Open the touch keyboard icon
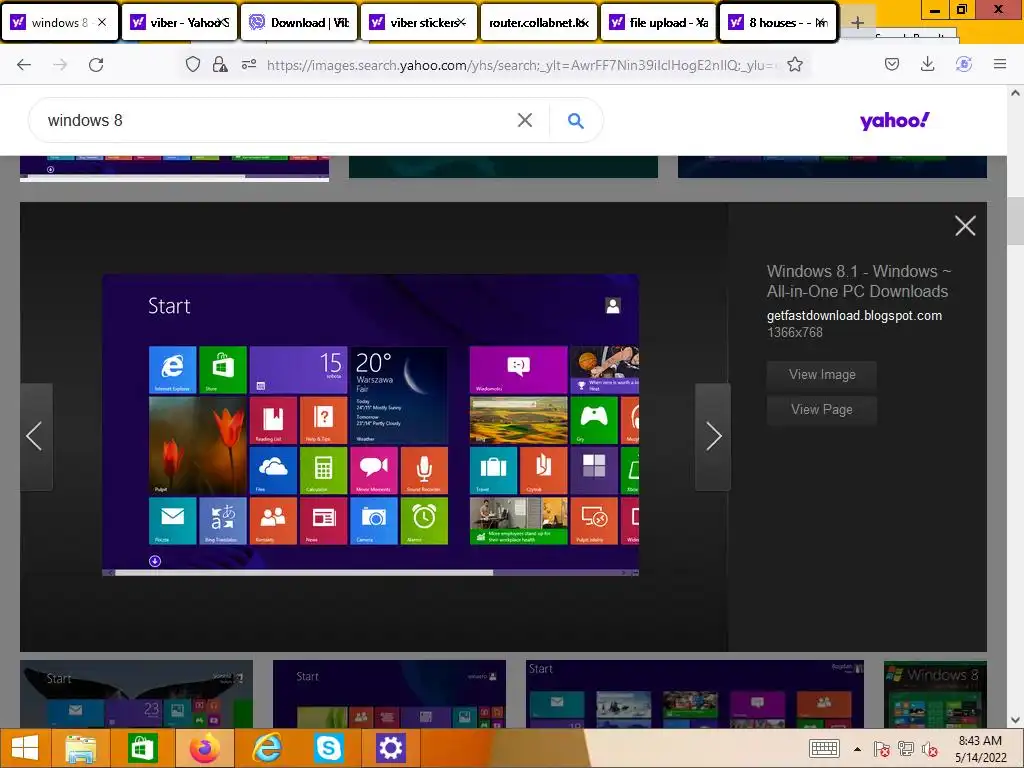The height and width of the screenshot is (768, 1024). tap(824, 748)
